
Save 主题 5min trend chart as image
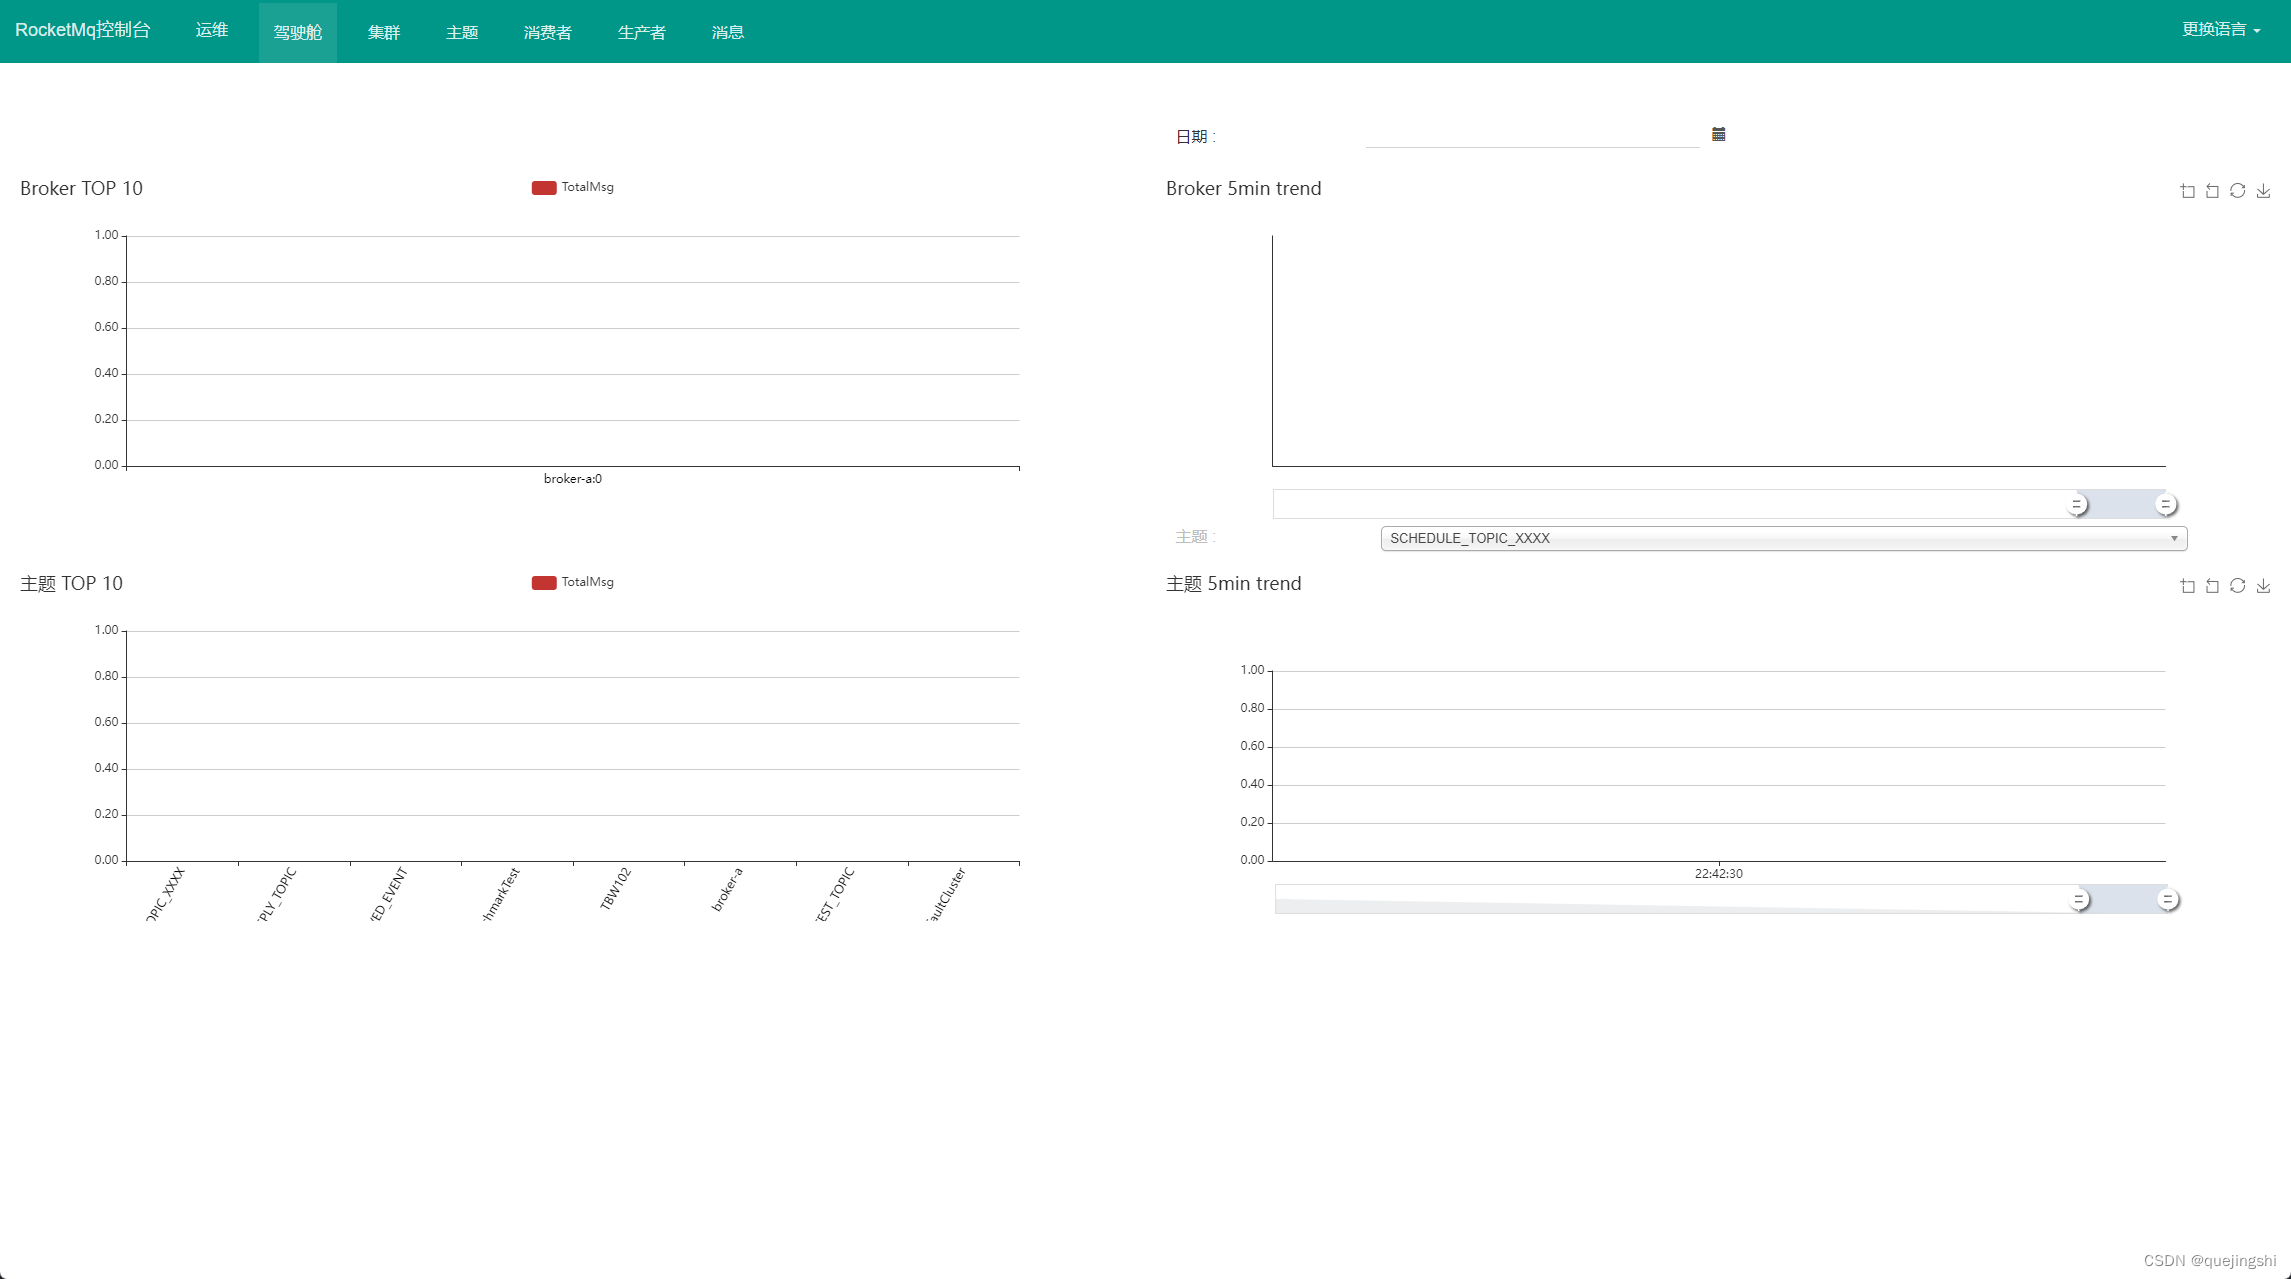[2264, 586]
